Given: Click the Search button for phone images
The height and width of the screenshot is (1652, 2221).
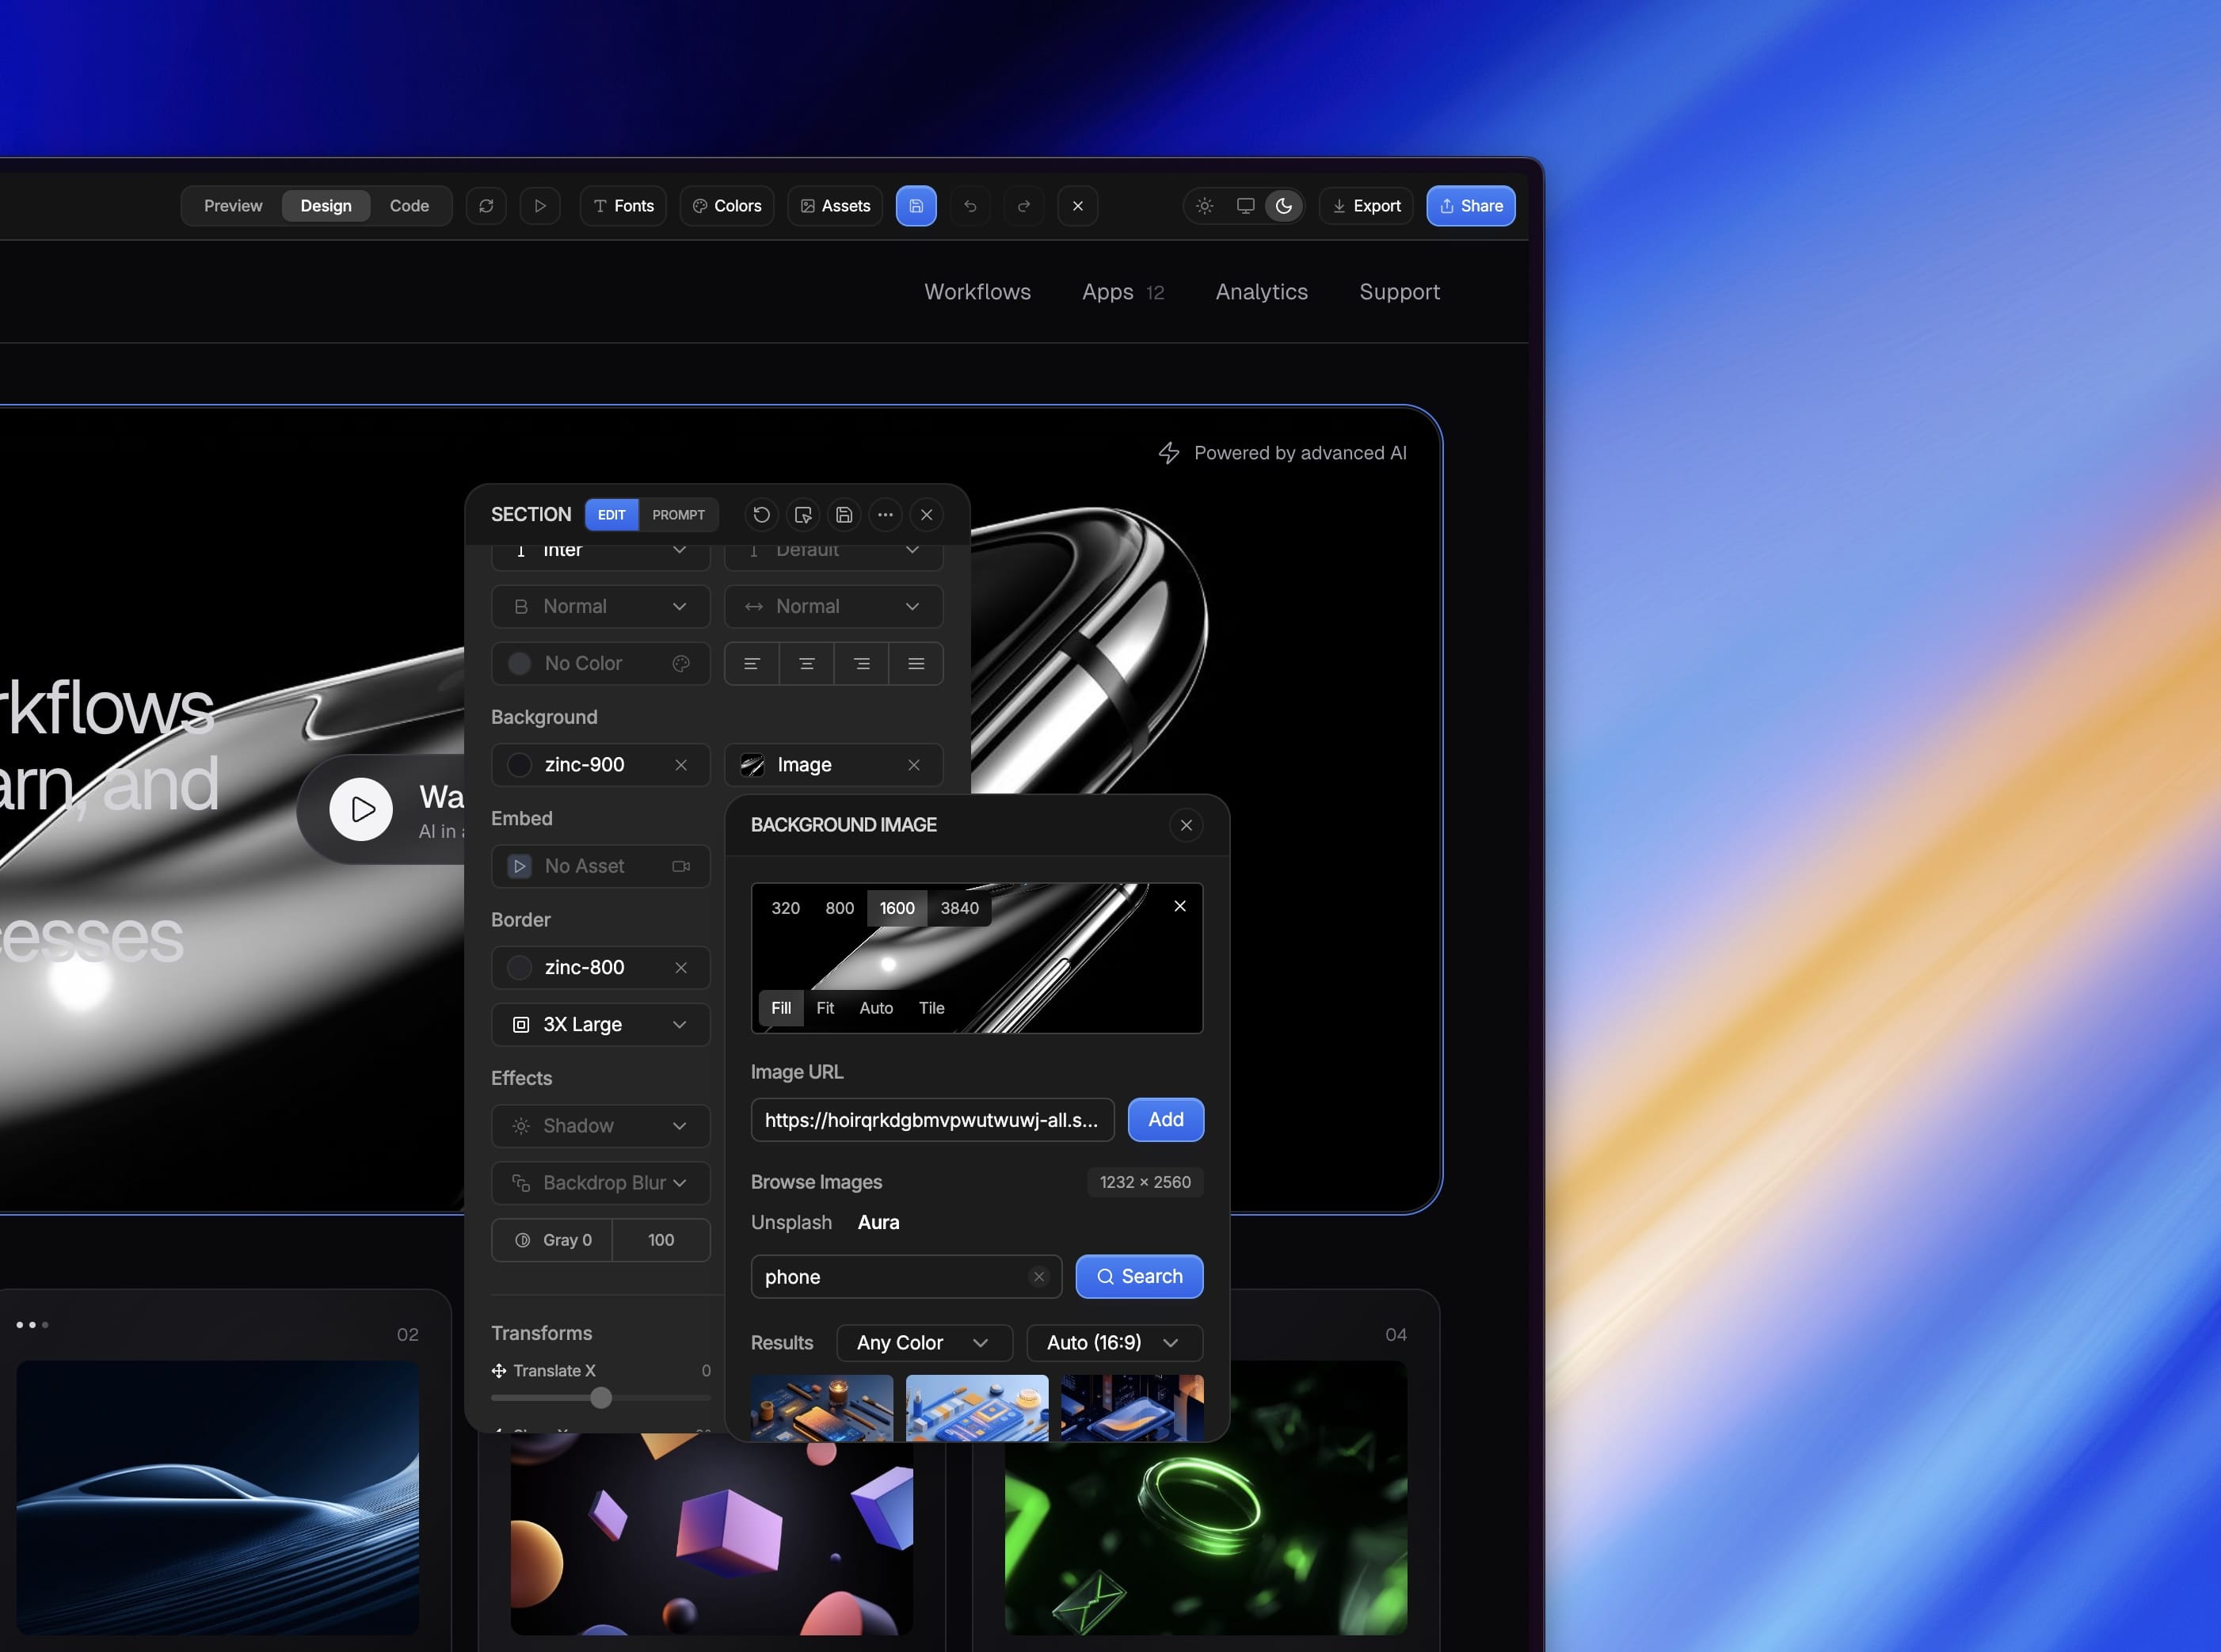Looking at the screenshot, I should [1138, 1276].
